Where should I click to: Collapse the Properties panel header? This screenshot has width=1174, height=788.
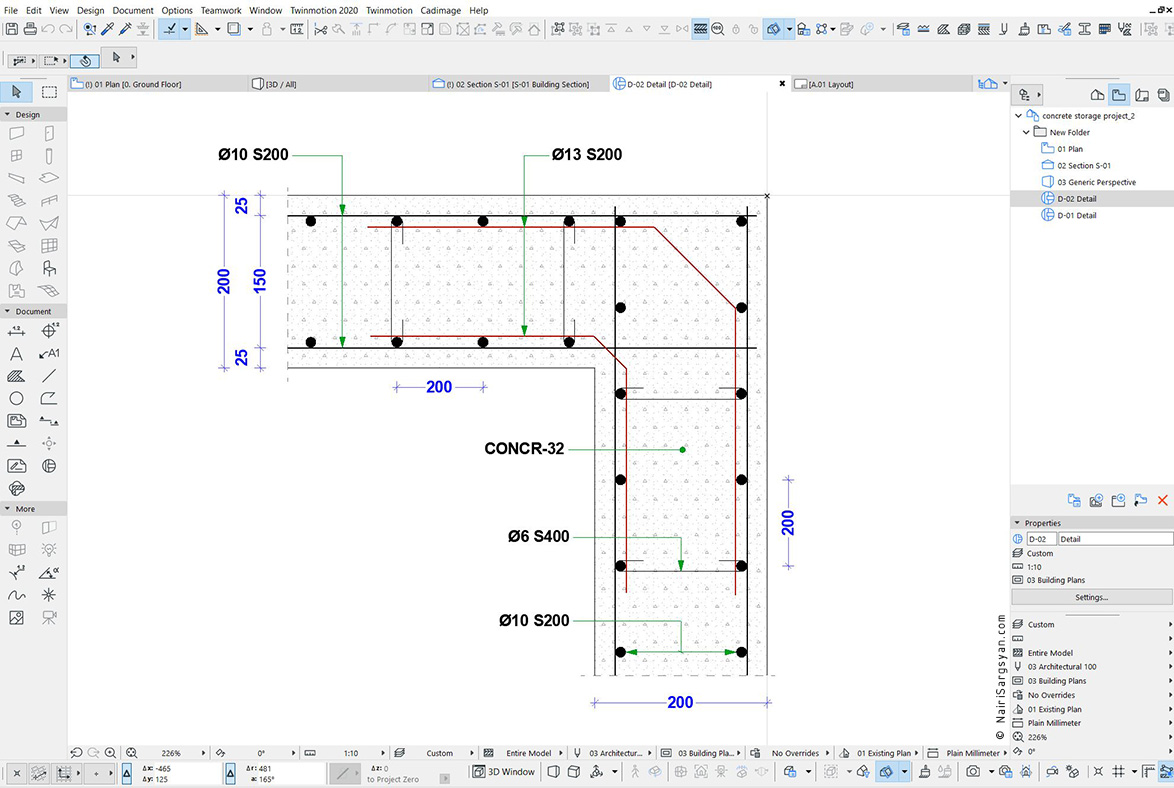pos(1018,523)
